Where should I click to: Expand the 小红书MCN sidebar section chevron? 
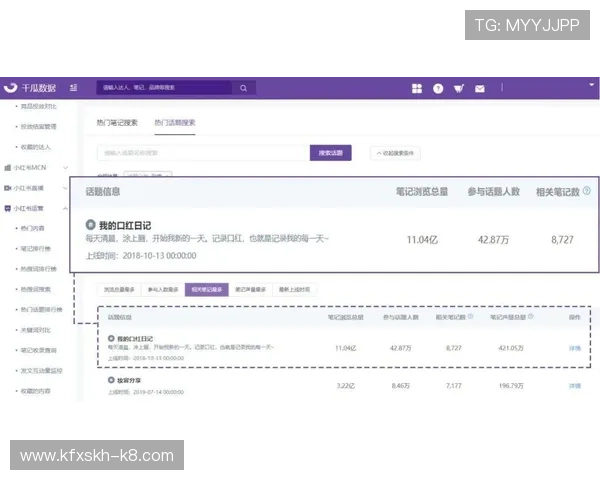(x=65, y=168)
